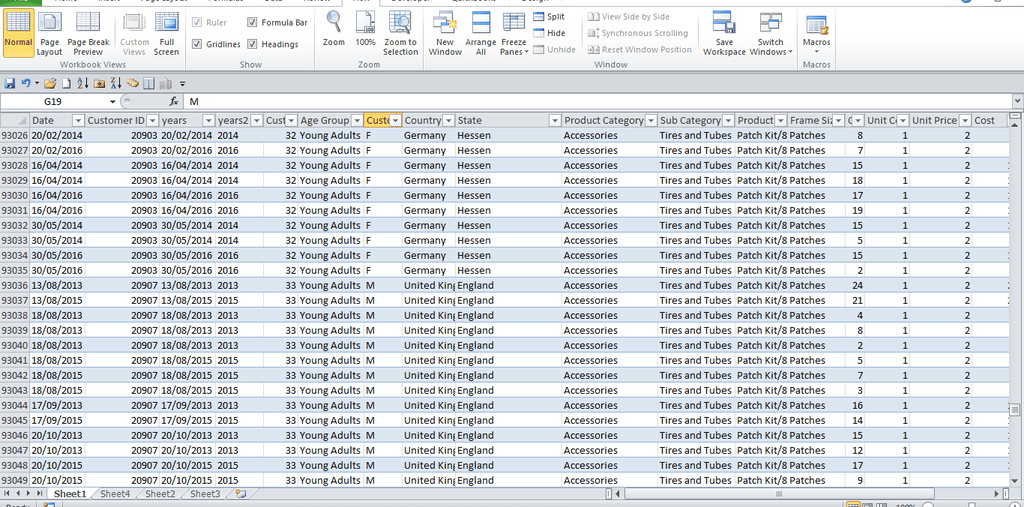Screen dimensions: 1024x507
Task: Switch to Page Layout view
Action: click(50, 34)
